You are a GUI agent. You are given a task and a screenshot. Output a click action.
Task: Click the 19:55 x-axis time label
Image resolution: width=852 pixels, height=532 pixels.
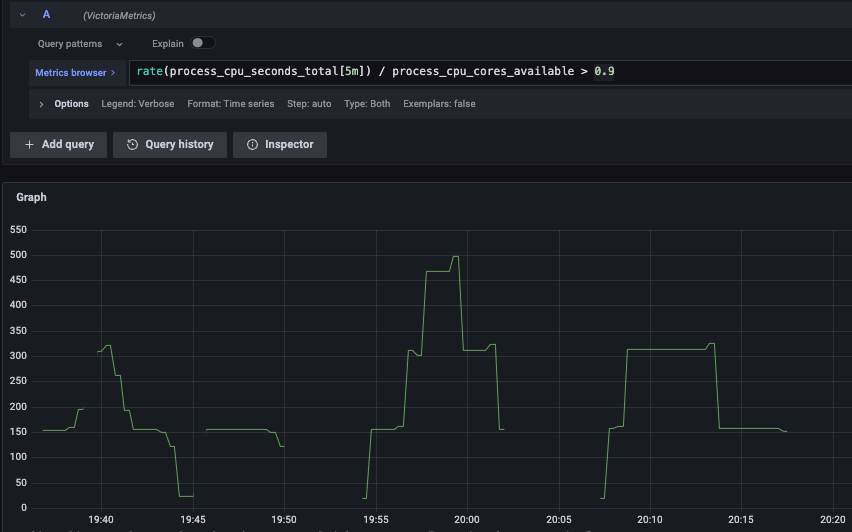[375, 520]
